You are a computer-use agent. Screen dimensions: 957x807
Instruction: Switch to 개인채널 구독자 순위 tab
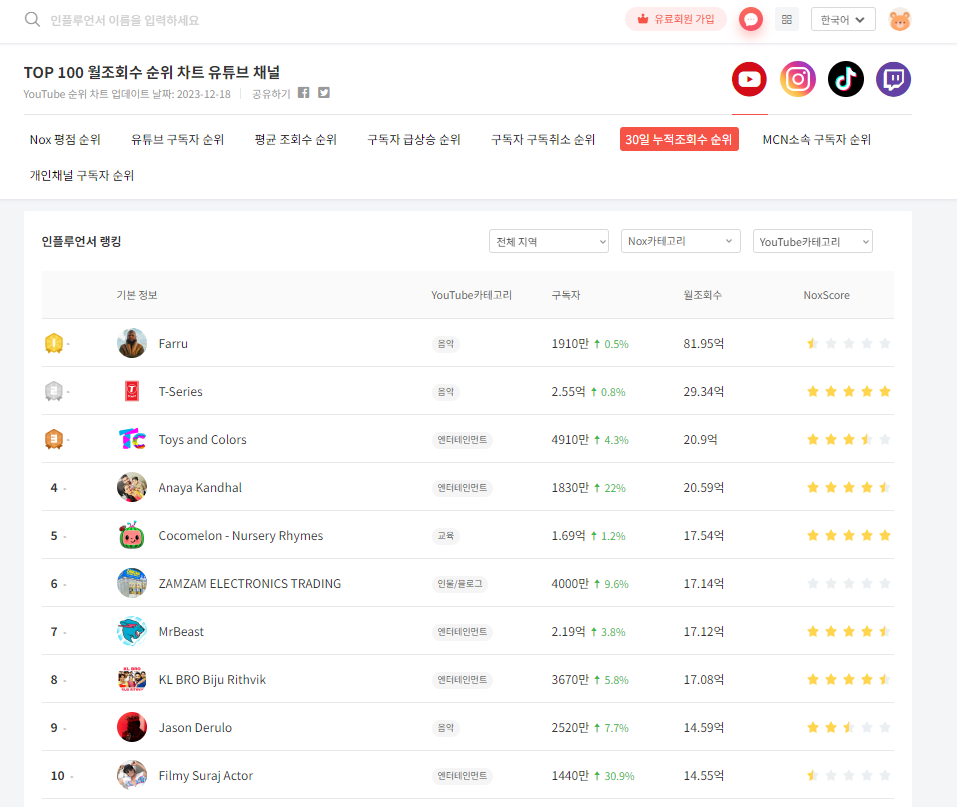pyautogui.click(x=82, y=175)
